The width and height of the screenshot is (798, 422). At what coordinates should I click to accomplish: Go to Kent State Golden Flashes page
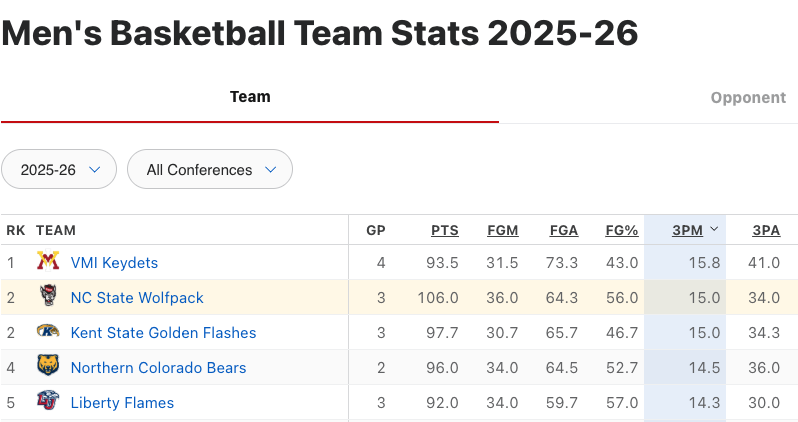[163, 333]
